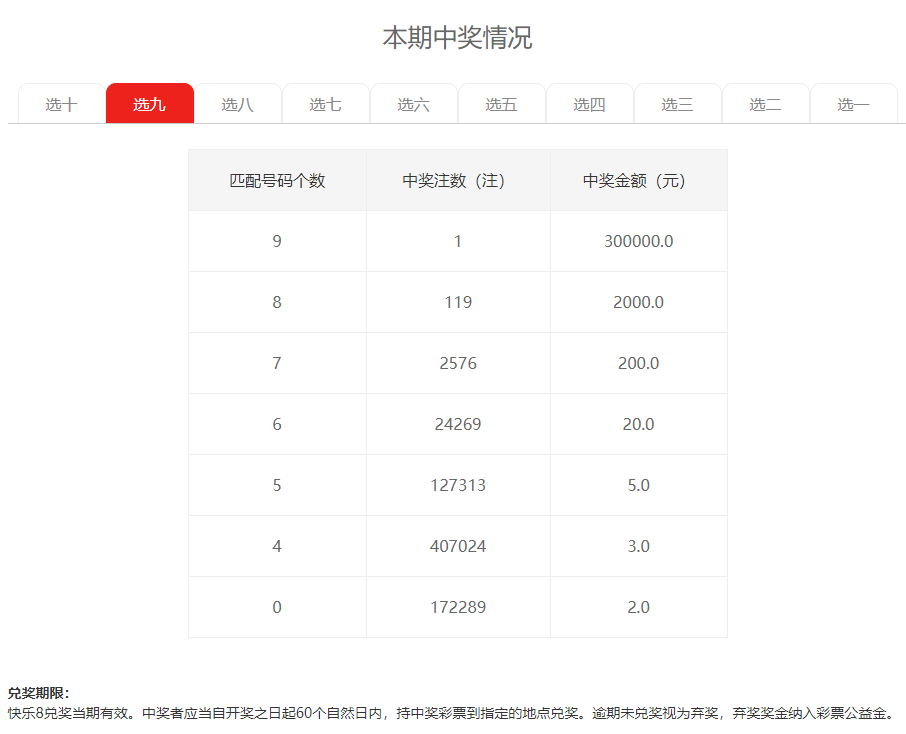Viewport: 906px width, 734px height.
Task: Click the 本期中奖情况 heading
Action: pyautogui.click(x=457, y=38)
